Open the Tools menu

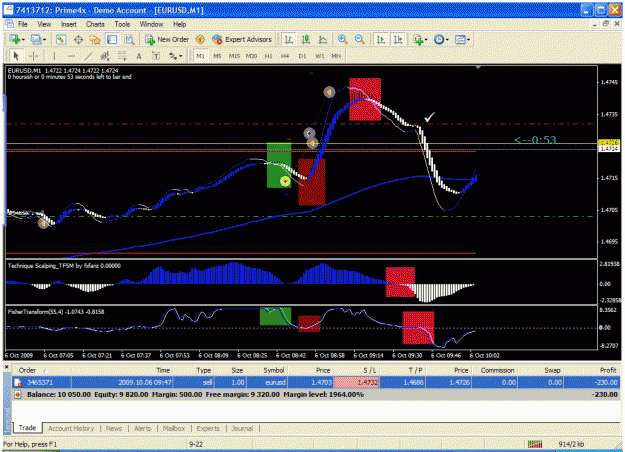(x=122, y=24)
